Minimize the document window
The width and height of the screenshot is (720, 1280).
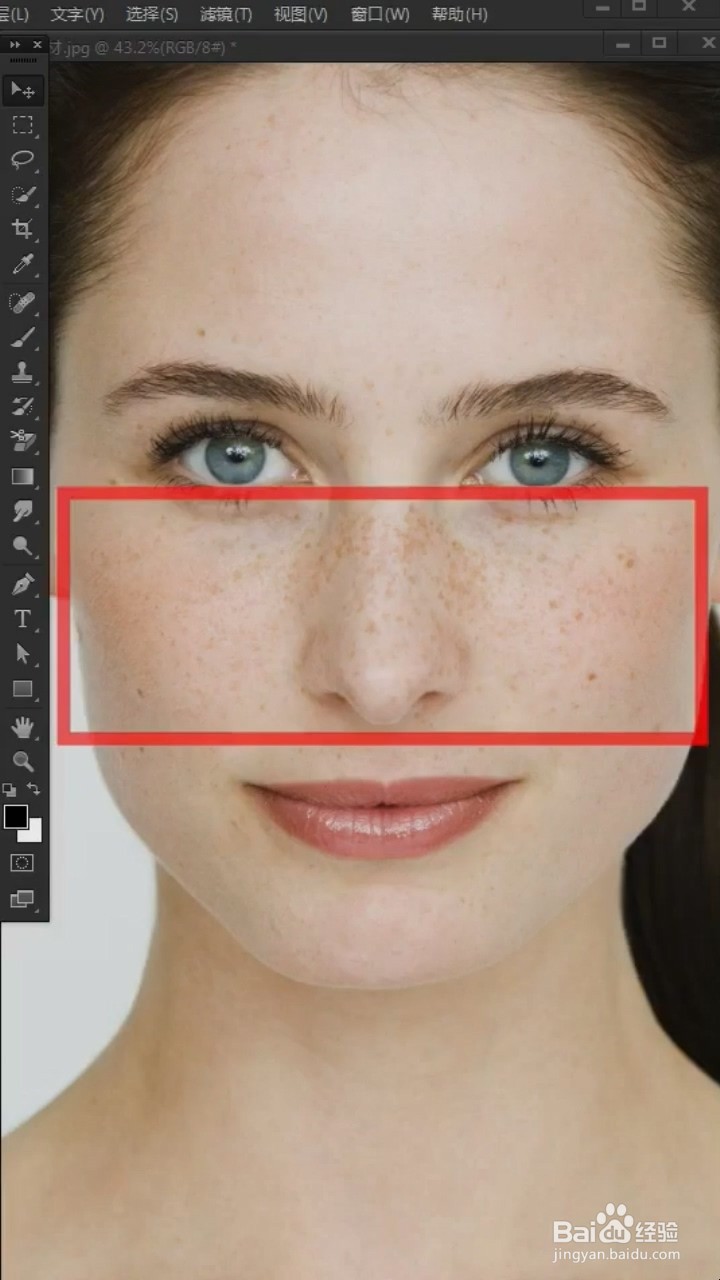pyautogui.click(x=622, y=43)
